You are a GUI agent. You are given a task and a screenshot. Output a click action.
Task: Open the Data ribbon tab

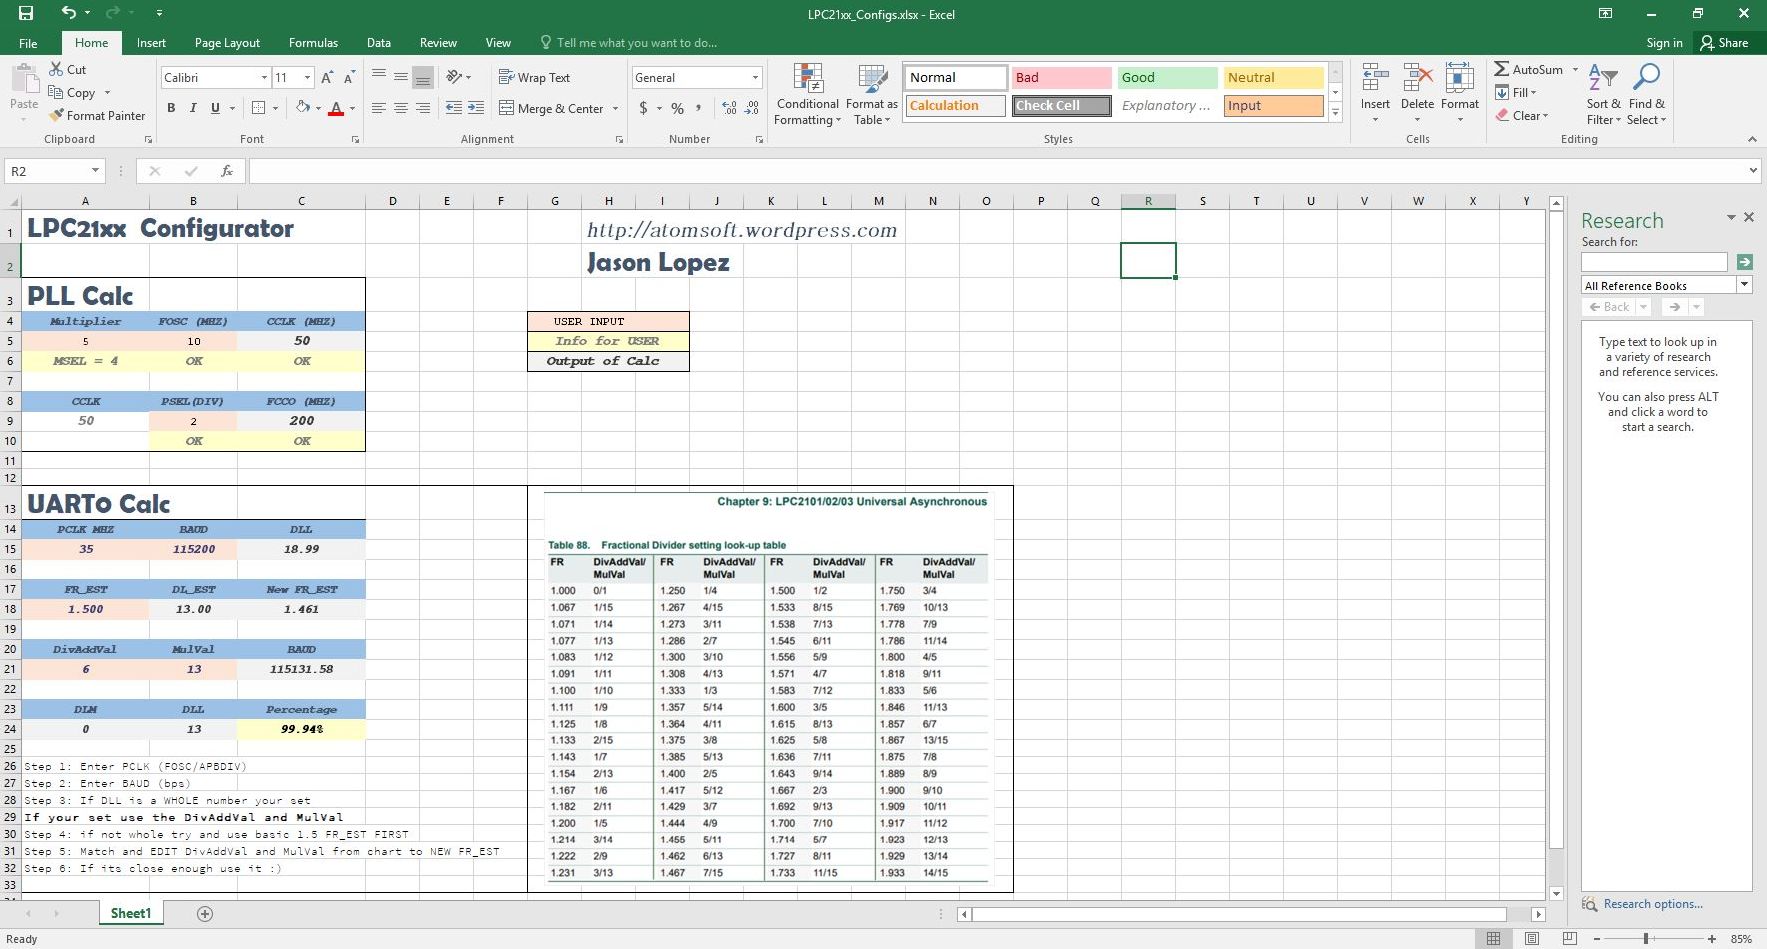(x=379, y=42)
